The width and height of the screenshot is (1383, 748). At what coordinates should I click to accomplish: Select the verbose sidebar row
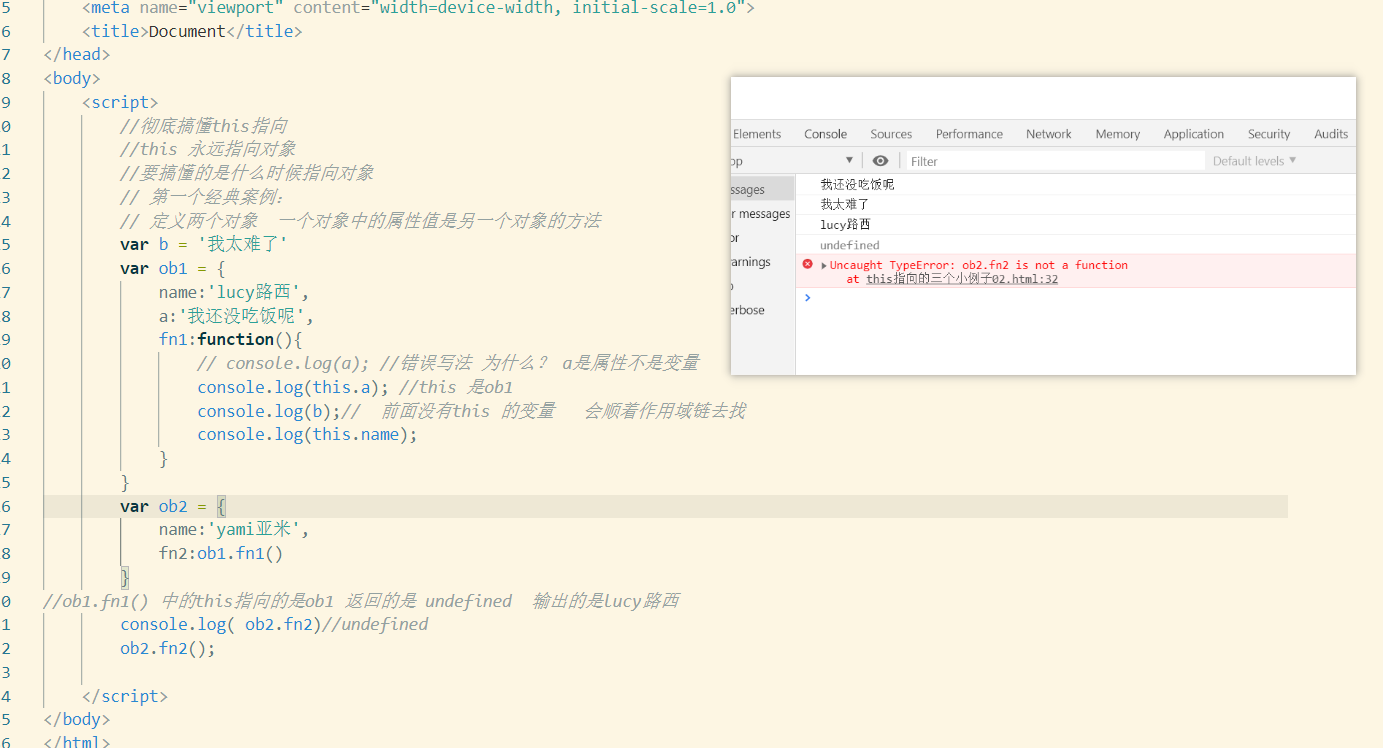pyautogui.click(x=763, y=310)
